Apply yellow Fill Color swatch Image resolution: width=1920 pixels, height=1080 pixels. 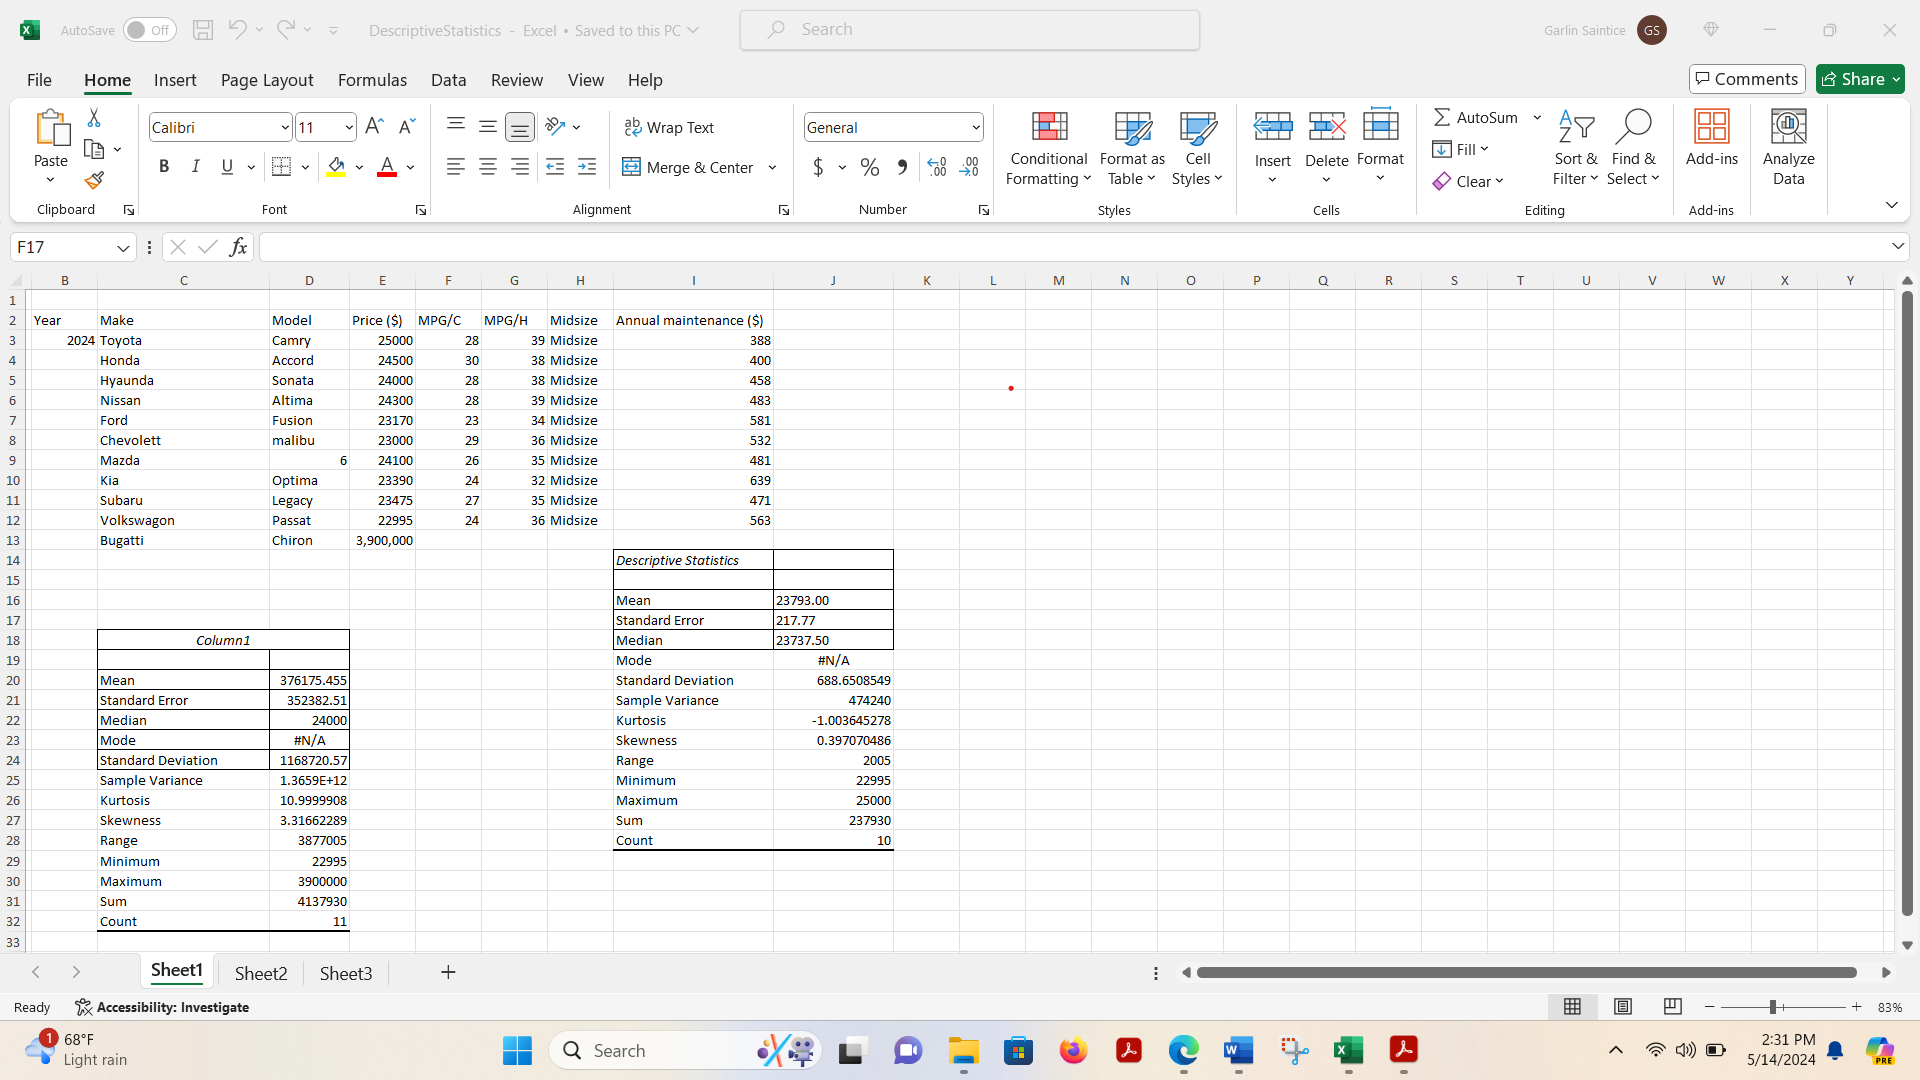[336, 167]
